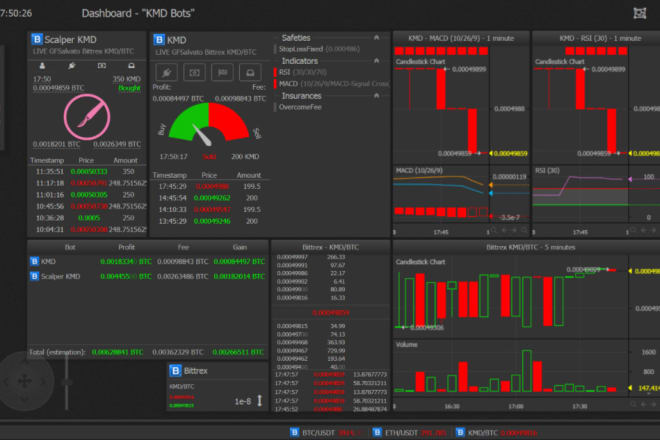The height and width of the screenshot is (440, 660).
Task: Click the KMD row icon in bot table
Action: (x=35, y=261)
